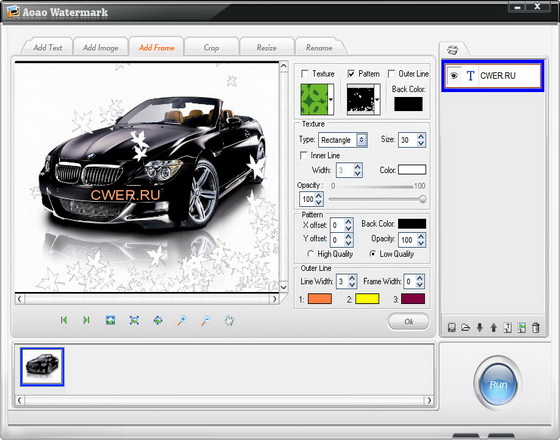Click the Ok button
Image resolution: width=560 pixels, height=440 pixels.
coord(409,322)
